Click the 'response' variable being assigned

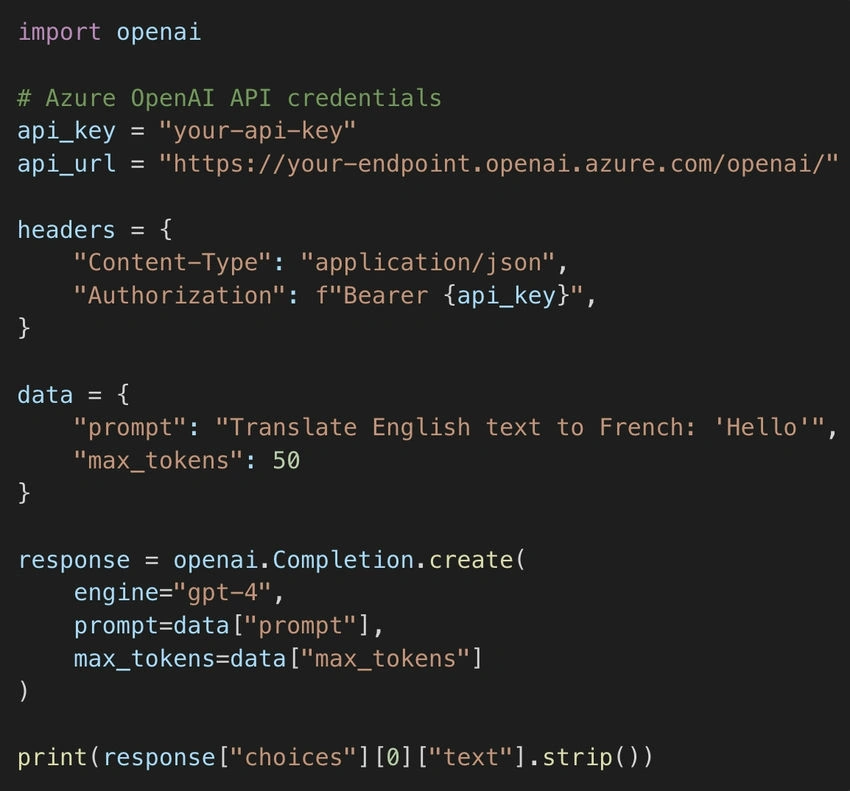pos(74,560)
